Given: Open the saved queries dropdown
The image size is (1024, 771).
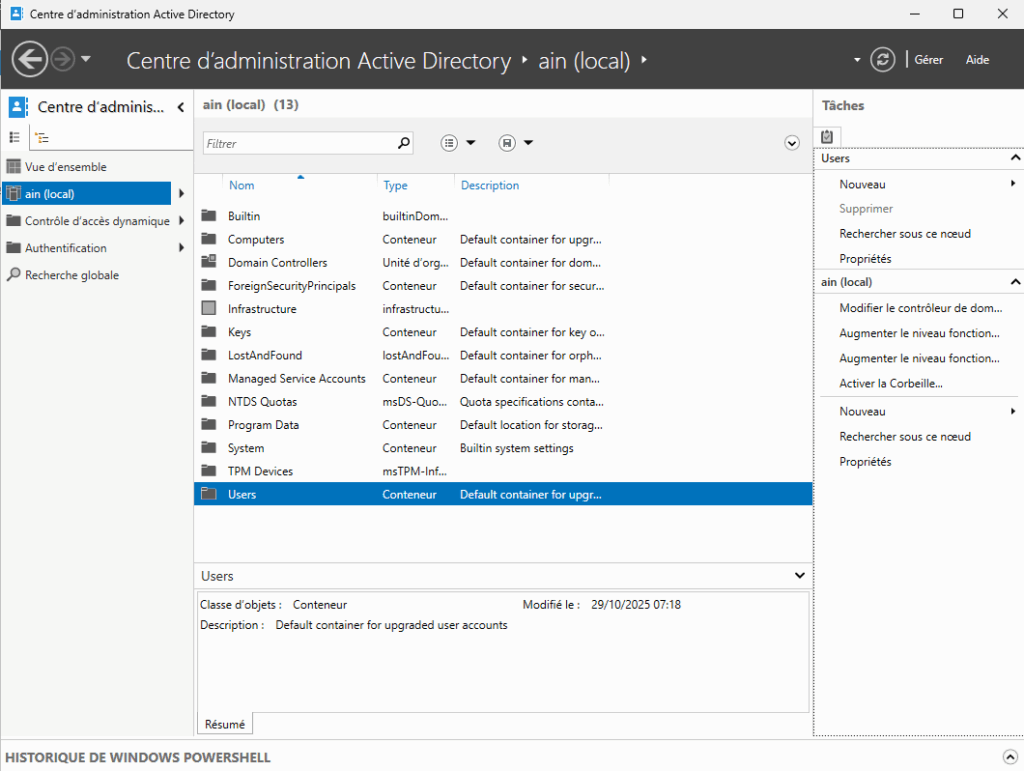Looking at the screenshot, I should 516,143.
